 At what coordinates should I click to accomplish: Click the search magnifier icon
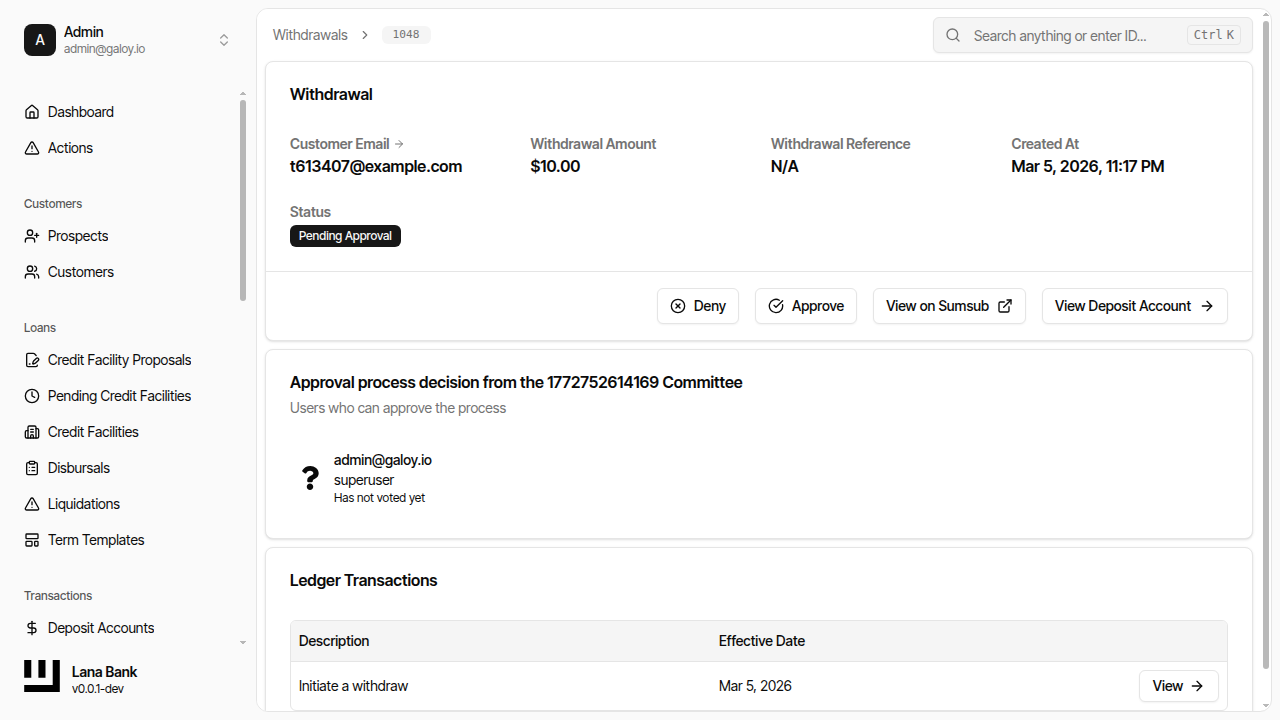(952, 35)
